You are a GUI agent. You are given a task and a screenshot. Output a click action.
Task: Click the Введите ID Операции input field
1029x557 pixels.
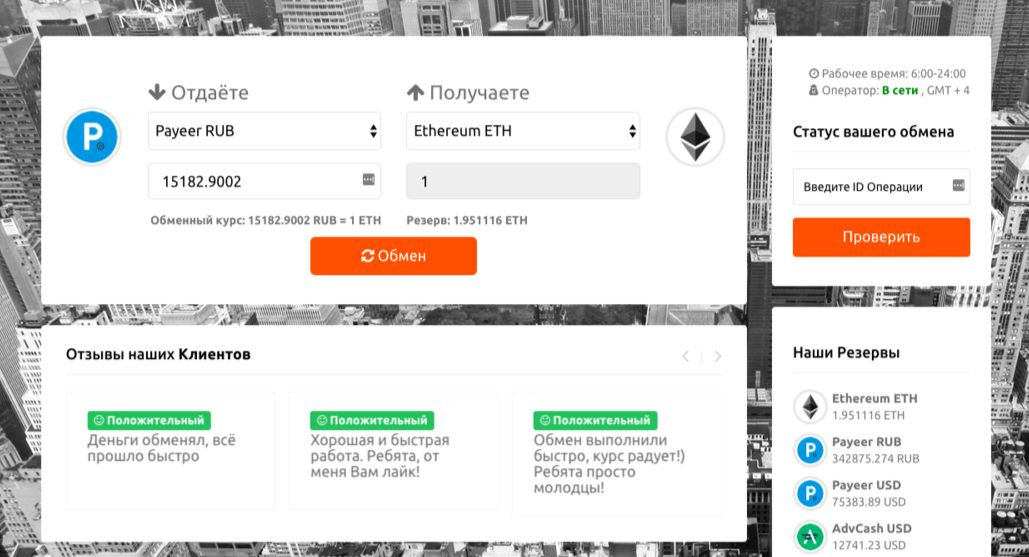click(x=881, y=187)
